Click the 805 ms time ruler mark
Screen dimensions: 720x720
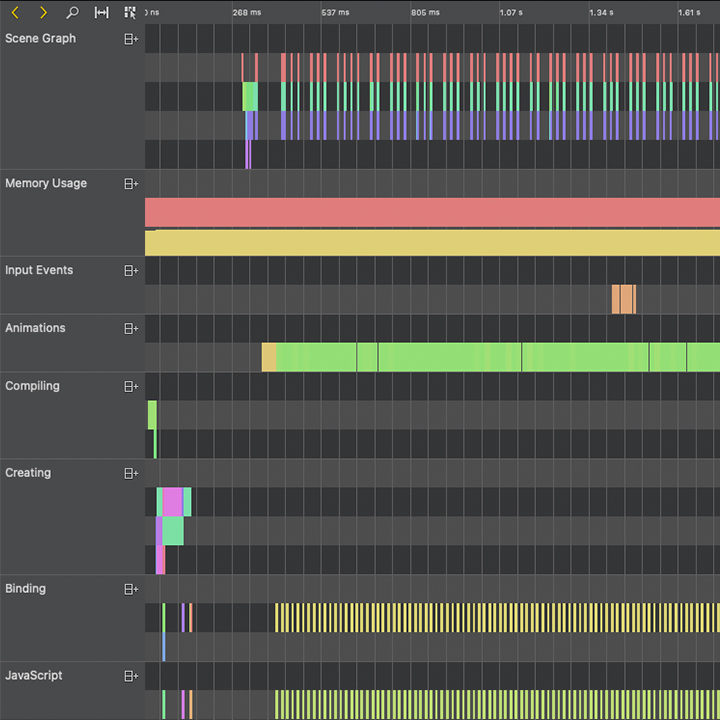click(425, 13)
